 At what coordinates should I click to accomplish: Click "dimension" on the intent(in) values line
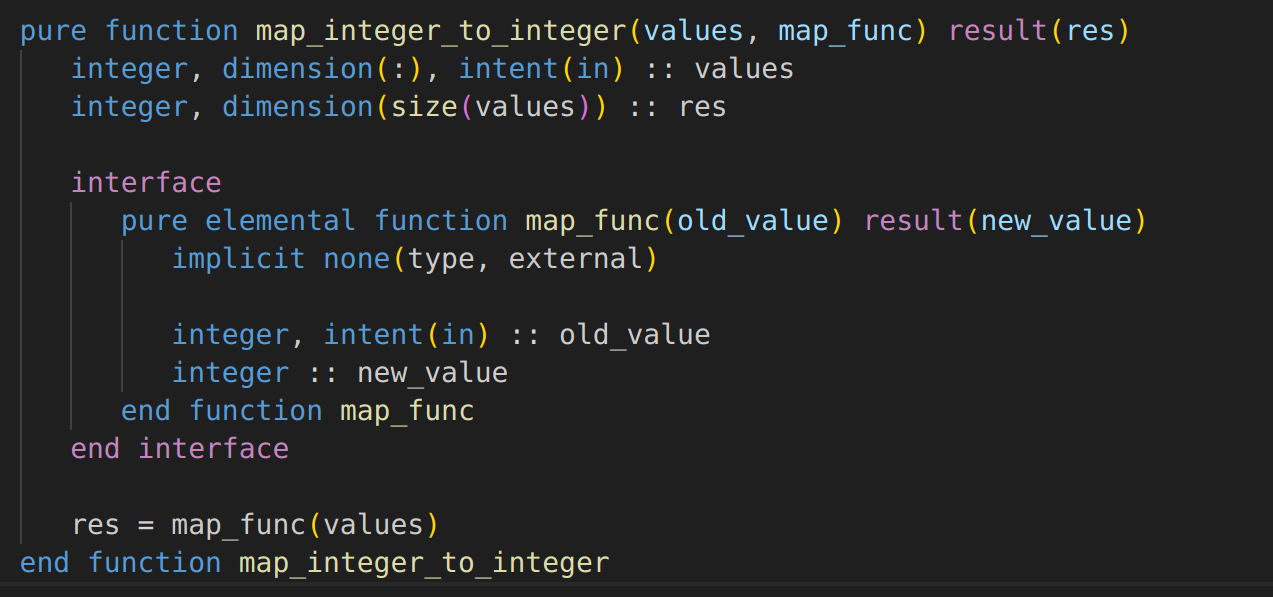[297, 69]
